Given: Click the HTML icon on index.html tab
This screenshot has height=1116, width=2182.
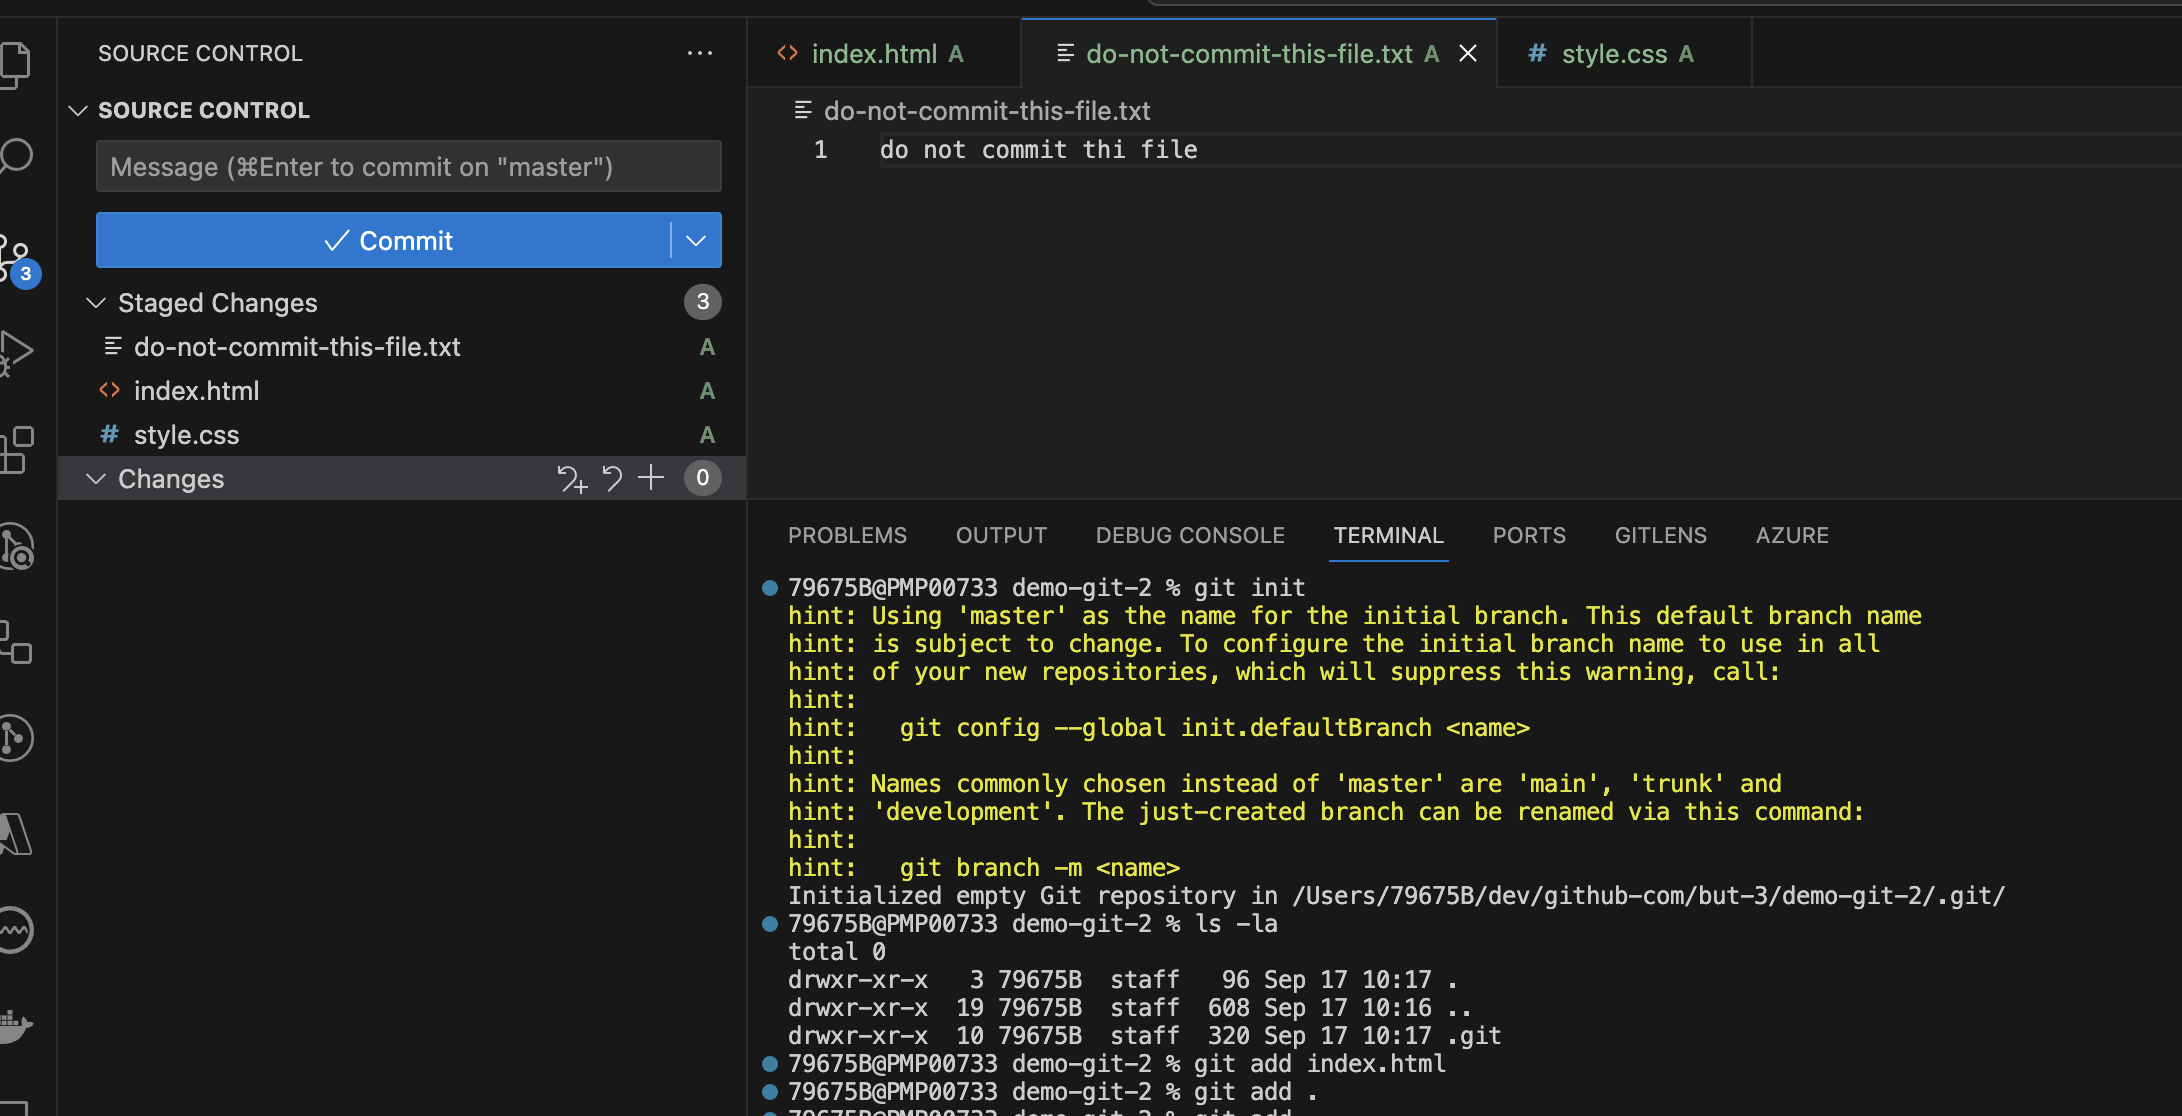Looking at the screenshot, I should point(787,53).
